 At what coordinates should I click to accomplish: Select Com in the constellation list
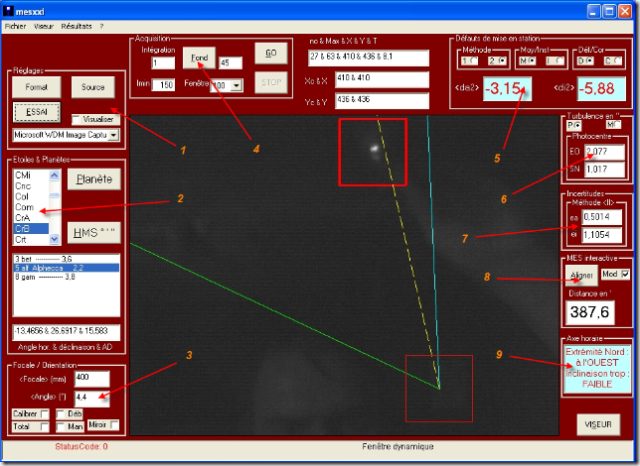(x=24, y=207)
